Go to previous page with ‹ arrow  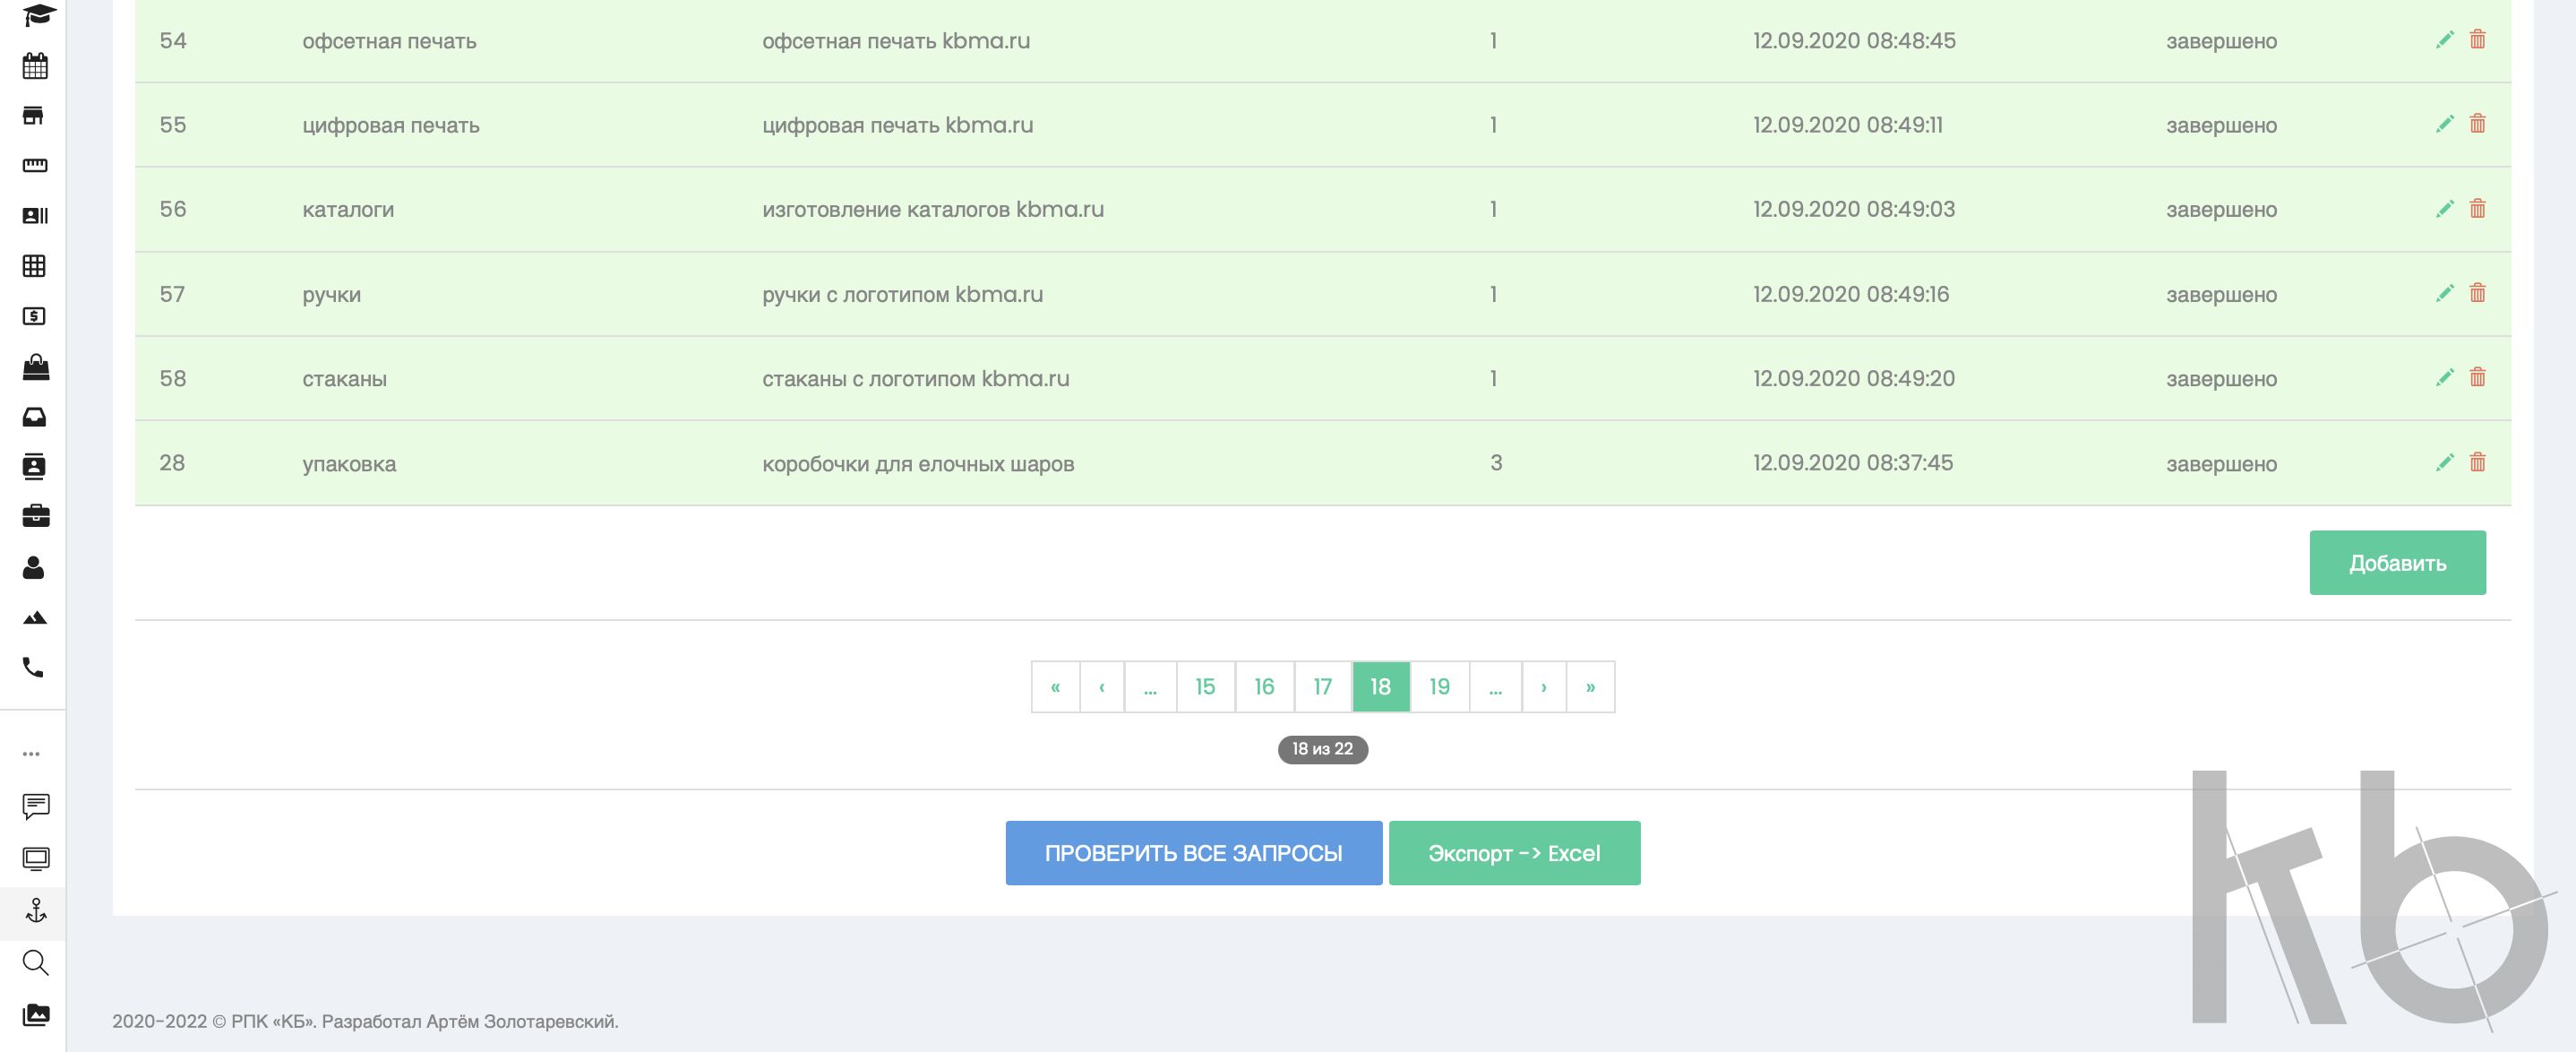(x=1101, y=687)
